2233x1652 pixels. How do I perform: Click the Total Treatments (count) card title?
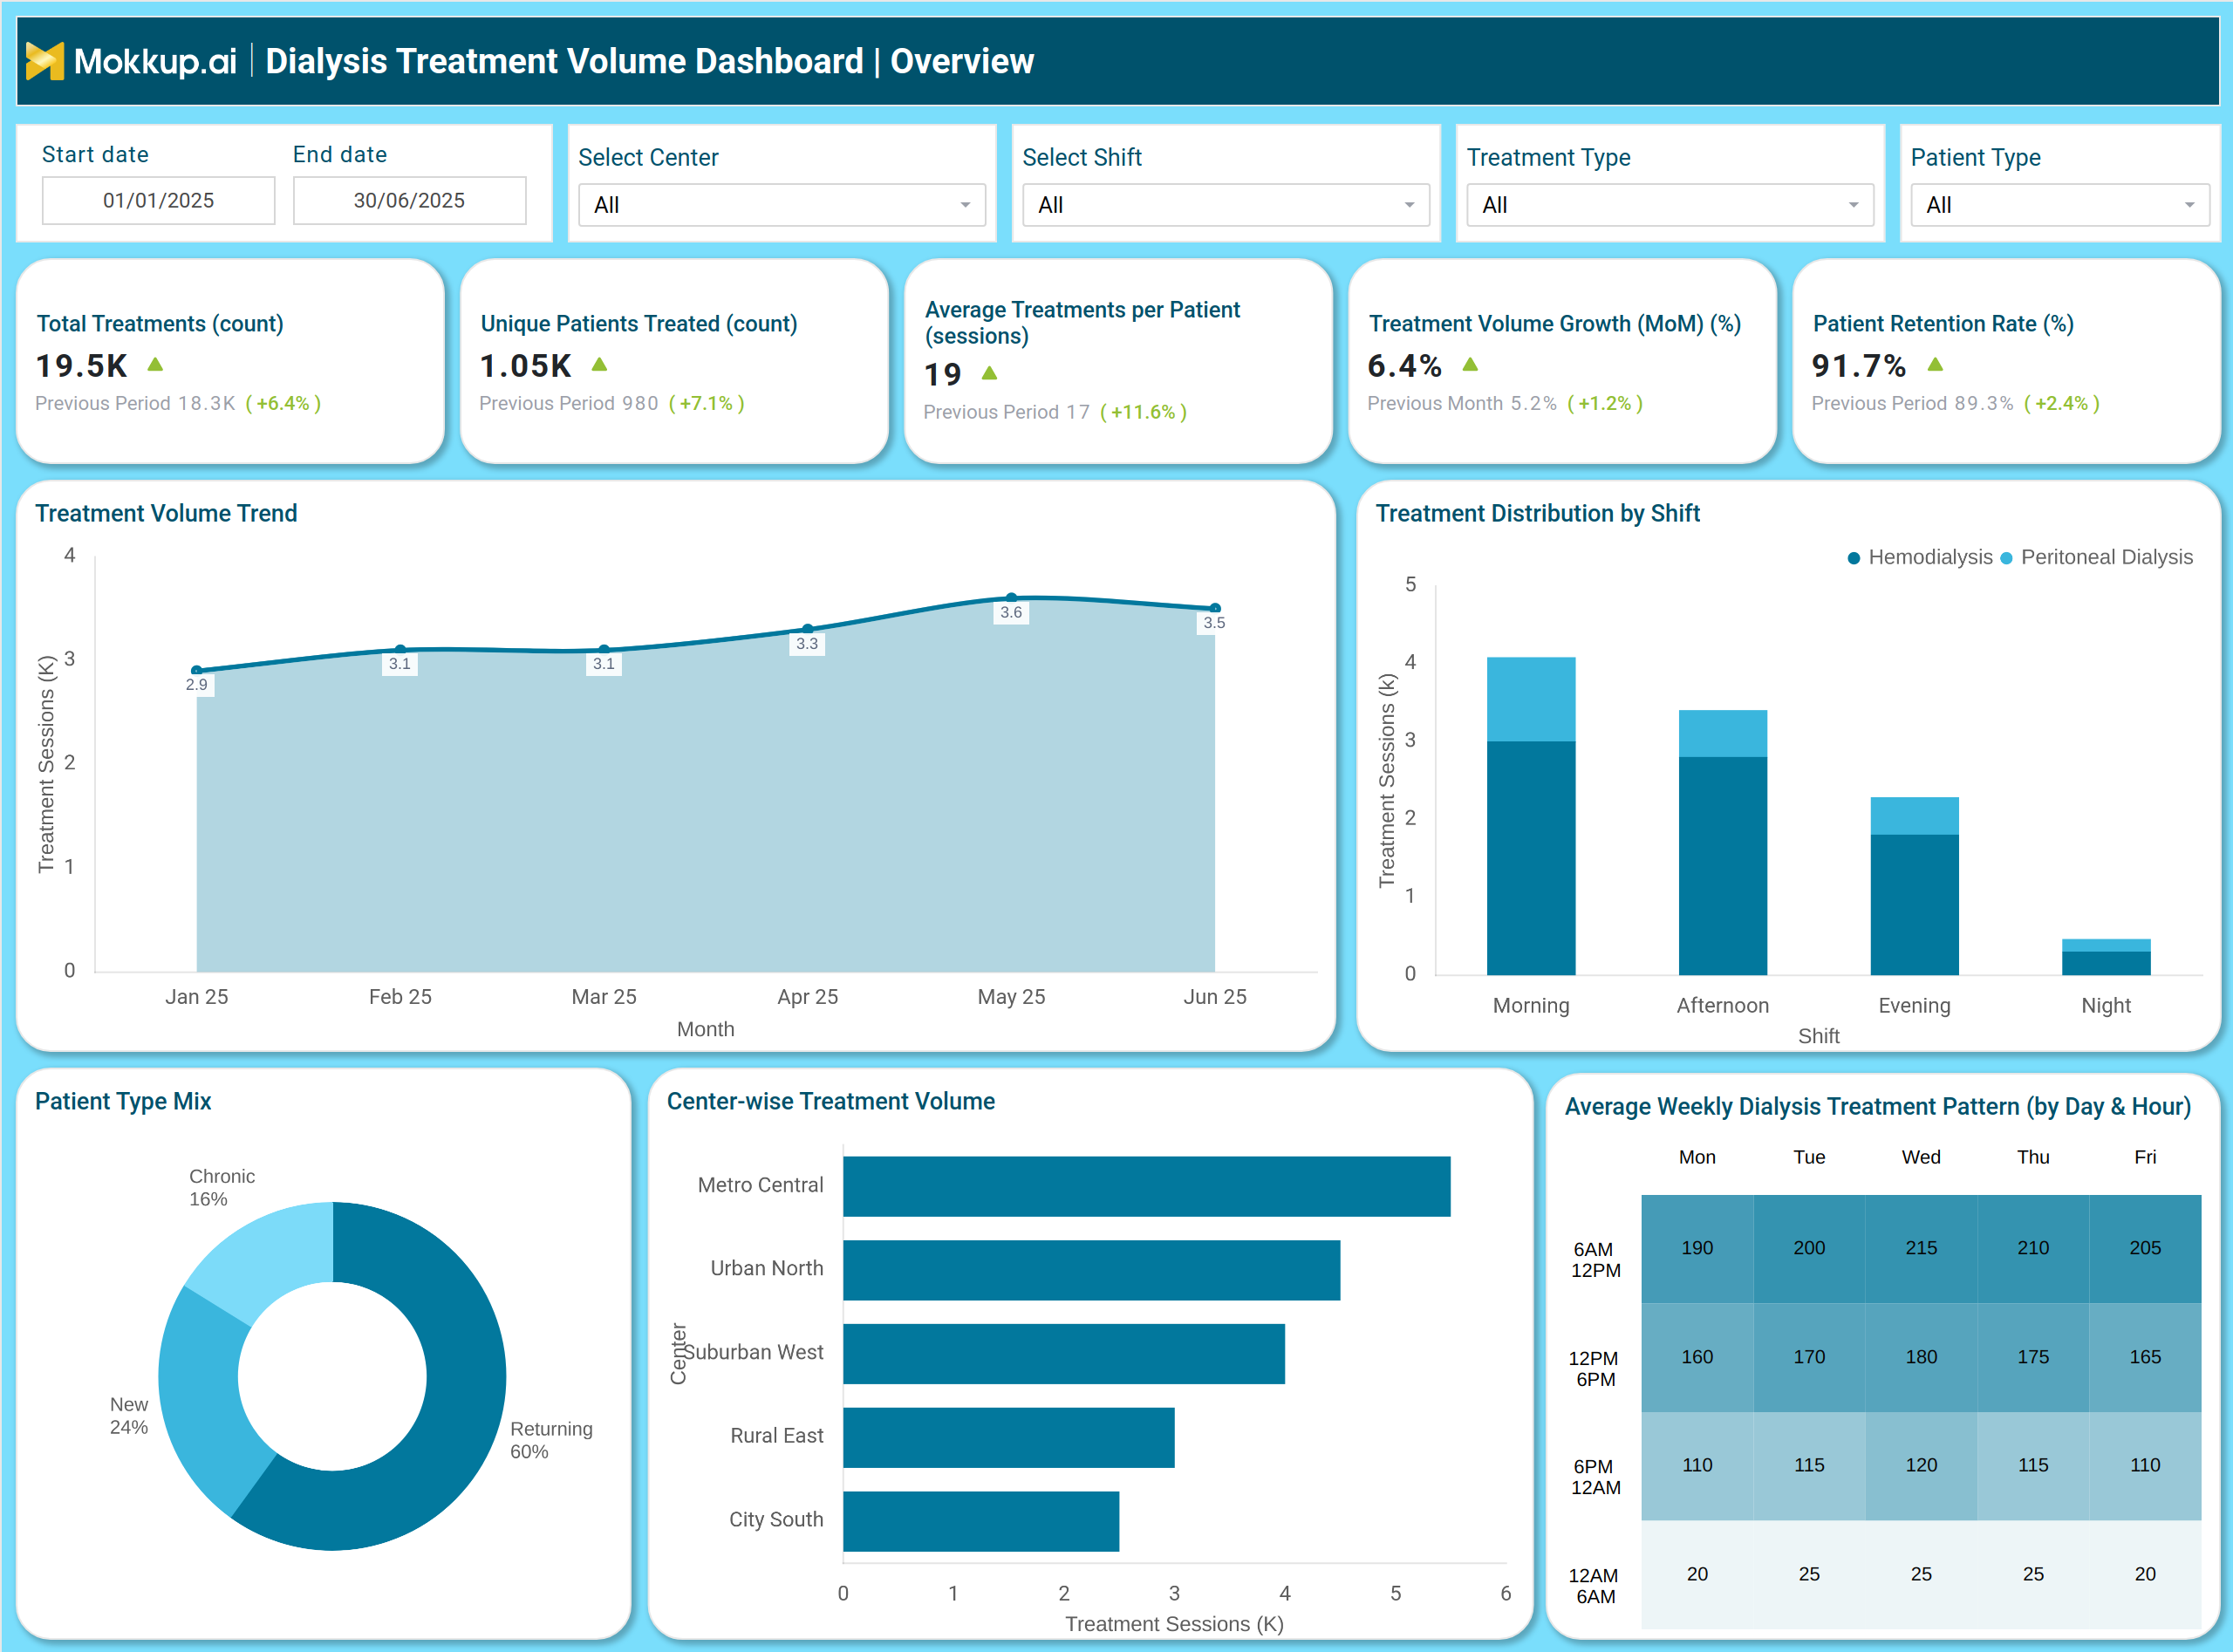click(x=160, y=324)
